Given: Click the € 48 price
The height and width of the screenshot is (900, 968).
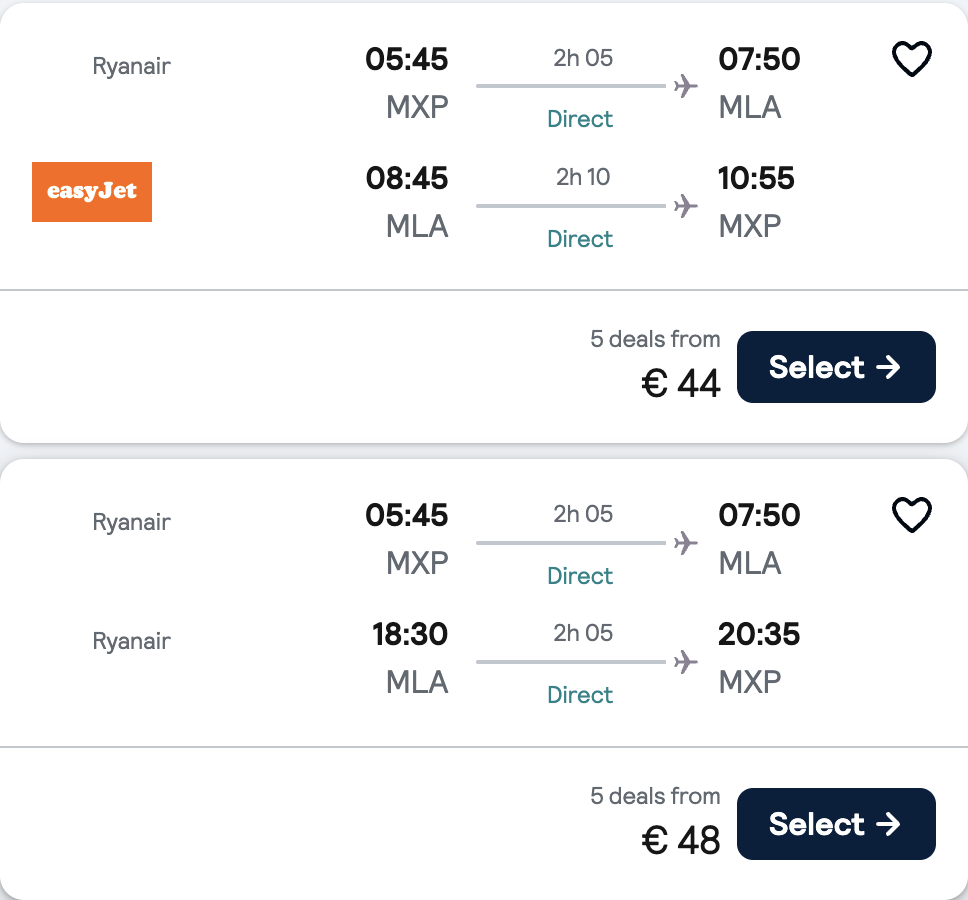Looking at the screenshot, I should coord(681,840).
